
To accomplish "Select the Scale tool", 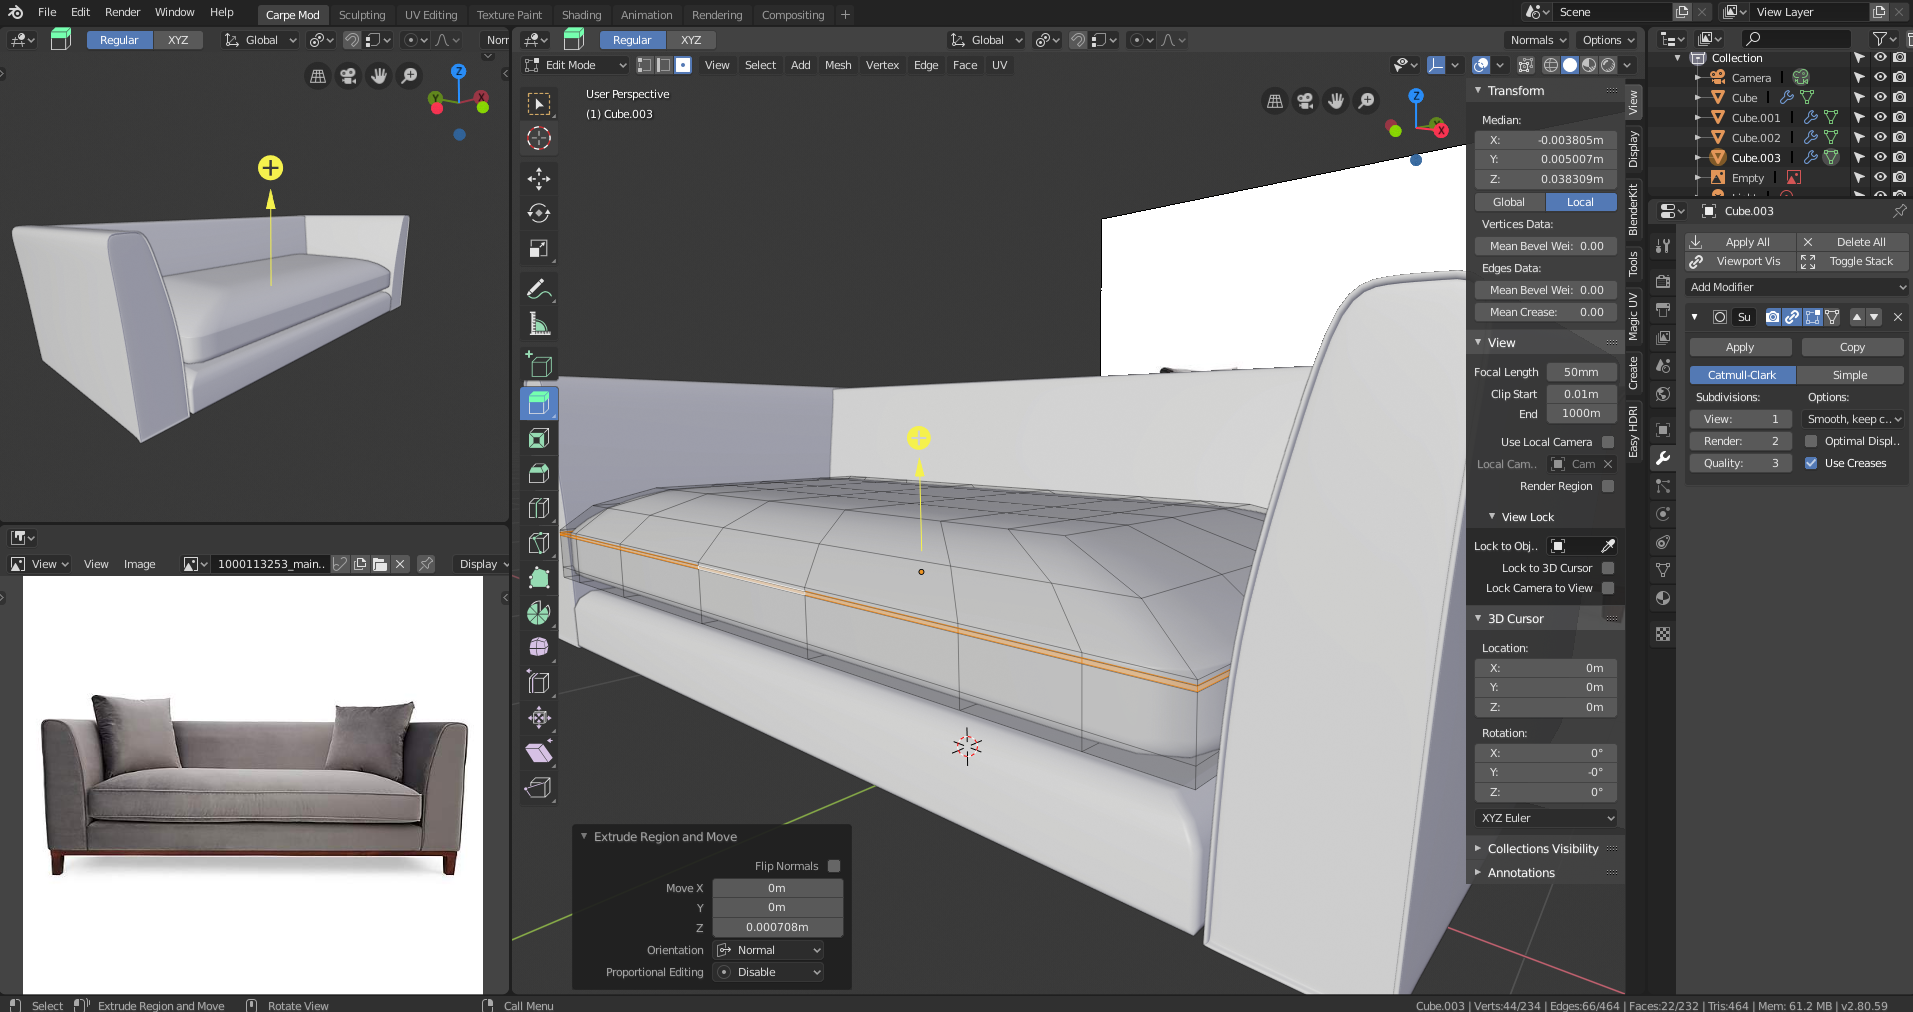I will [x=539, y=249].
